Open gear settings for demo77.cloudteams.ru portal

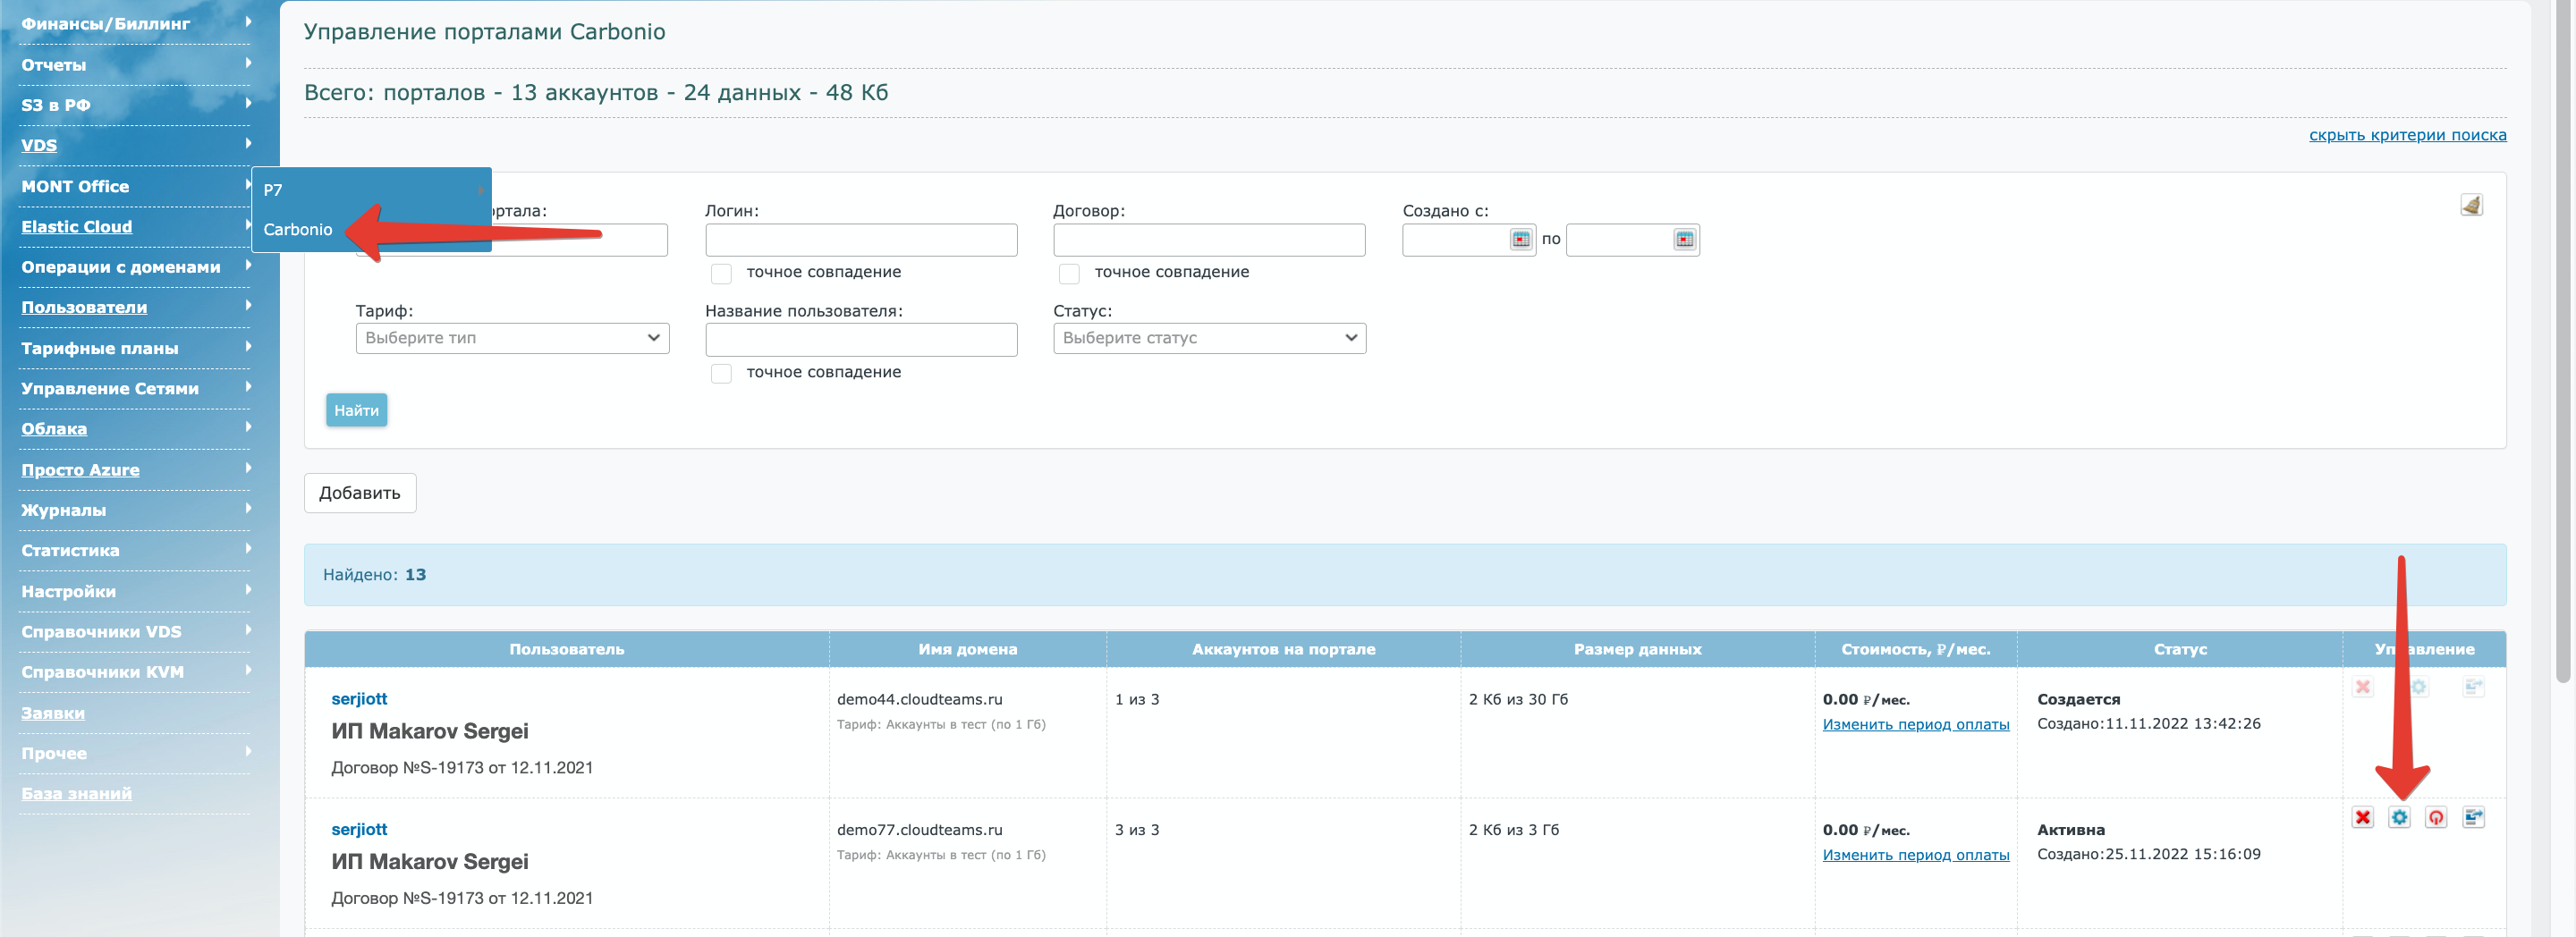2399,817
